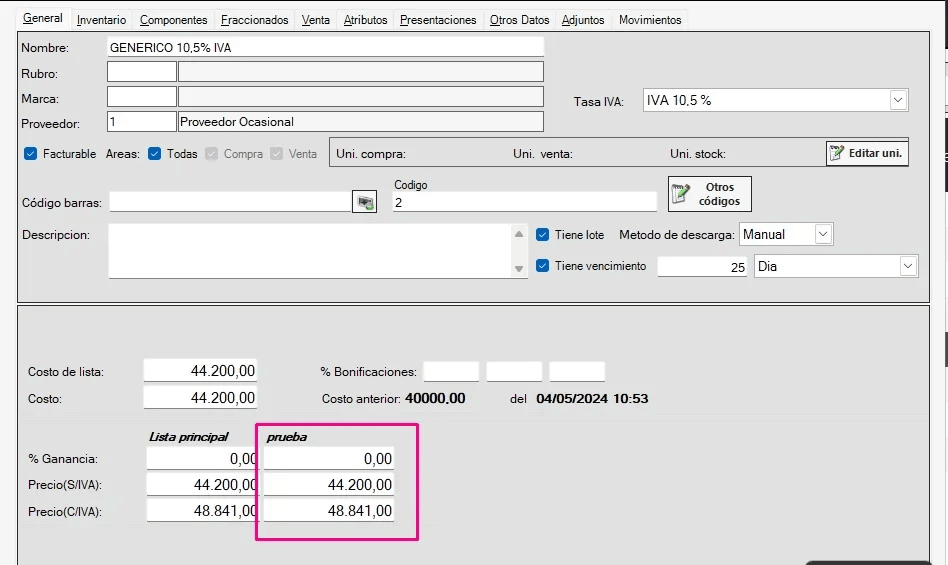Switch to the Inventario tab
The height and width of the screenshot is (565, 948).
pos(101,20)
